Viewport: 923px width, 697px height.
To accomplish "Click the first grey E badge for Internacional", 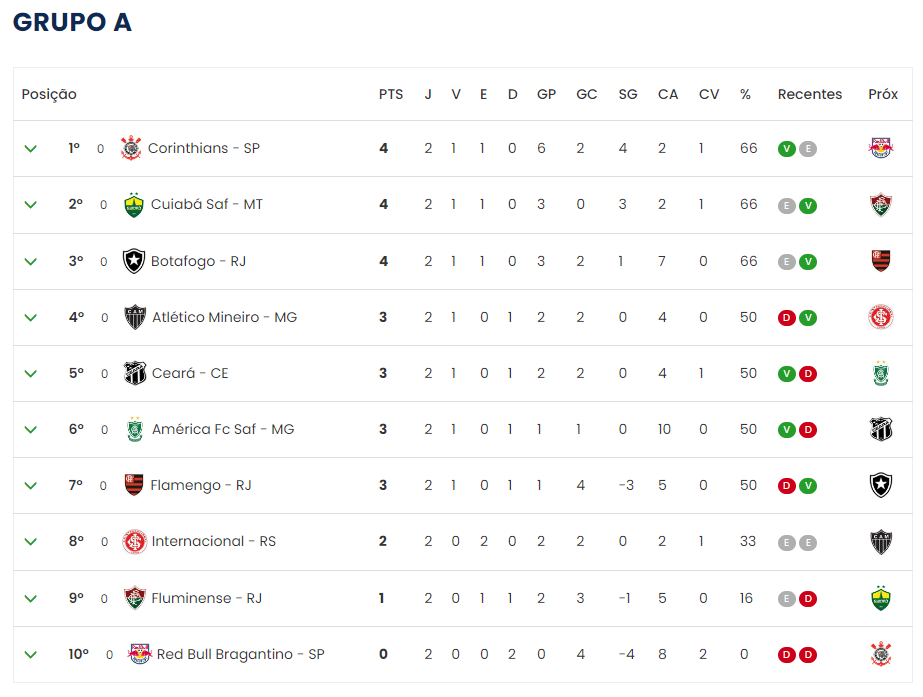I will click(x=786, y=542).
